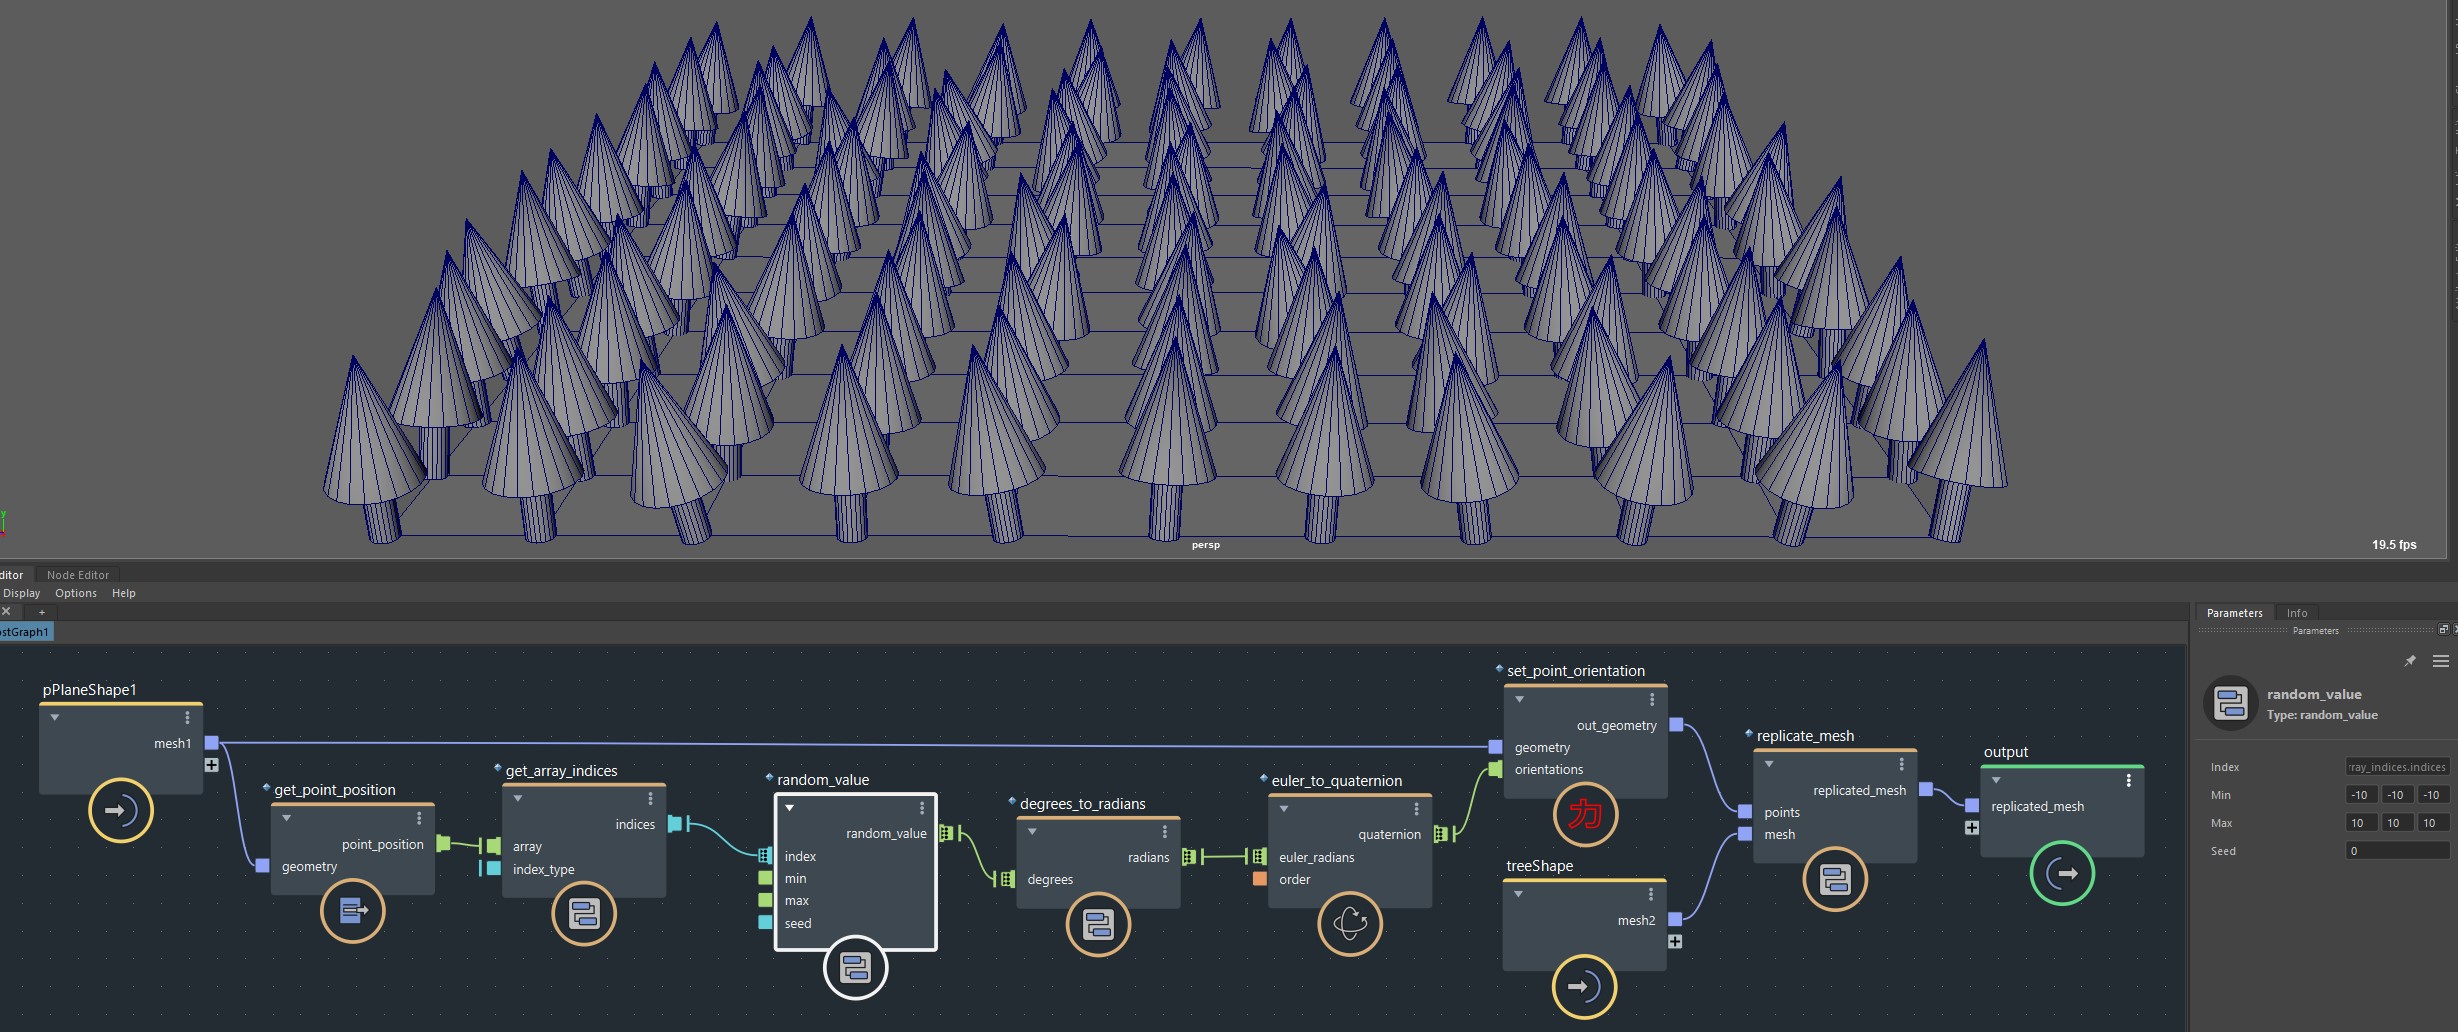Image resolution: width=2458 pixels, height=1032 pixels.
Task: Click the red set_point_orientation node icon
Action: pos(1585,814)
